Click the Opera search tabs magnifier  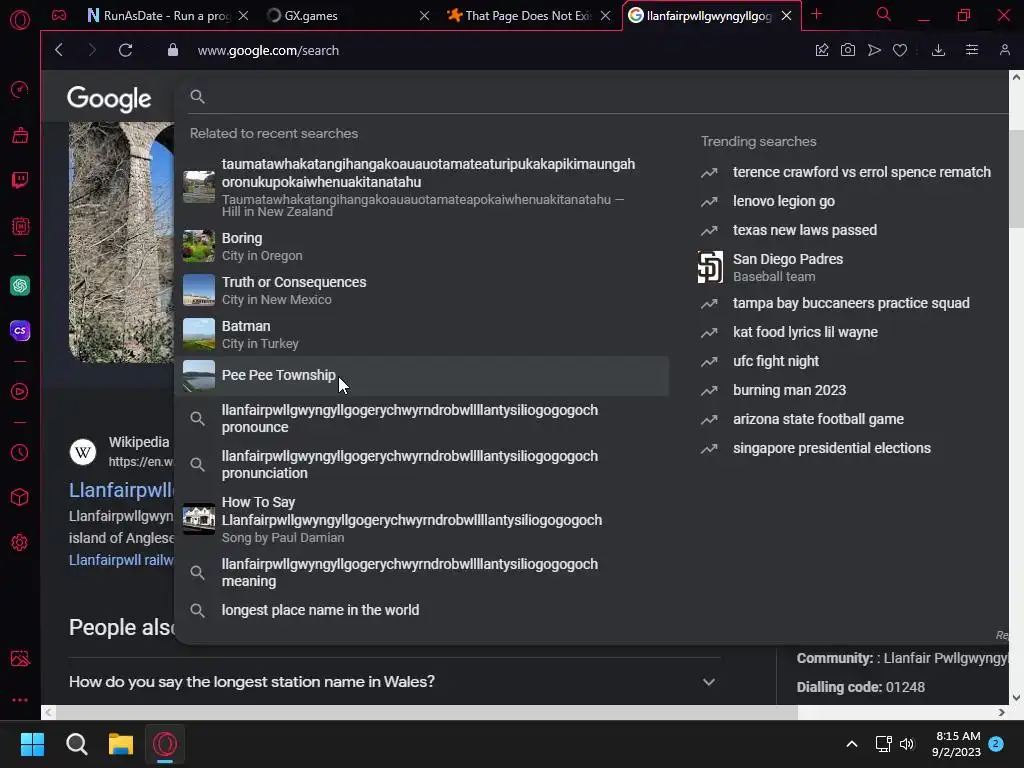pyautogui.click(x=884, y=14)
